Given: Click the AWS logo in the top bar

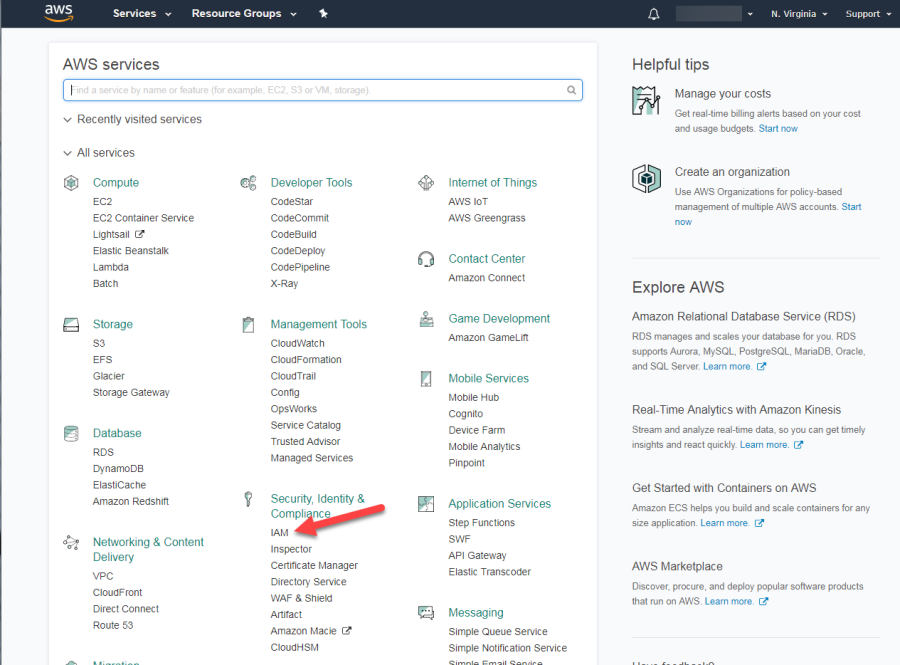Looking at the screenshot, I should 58,13.
